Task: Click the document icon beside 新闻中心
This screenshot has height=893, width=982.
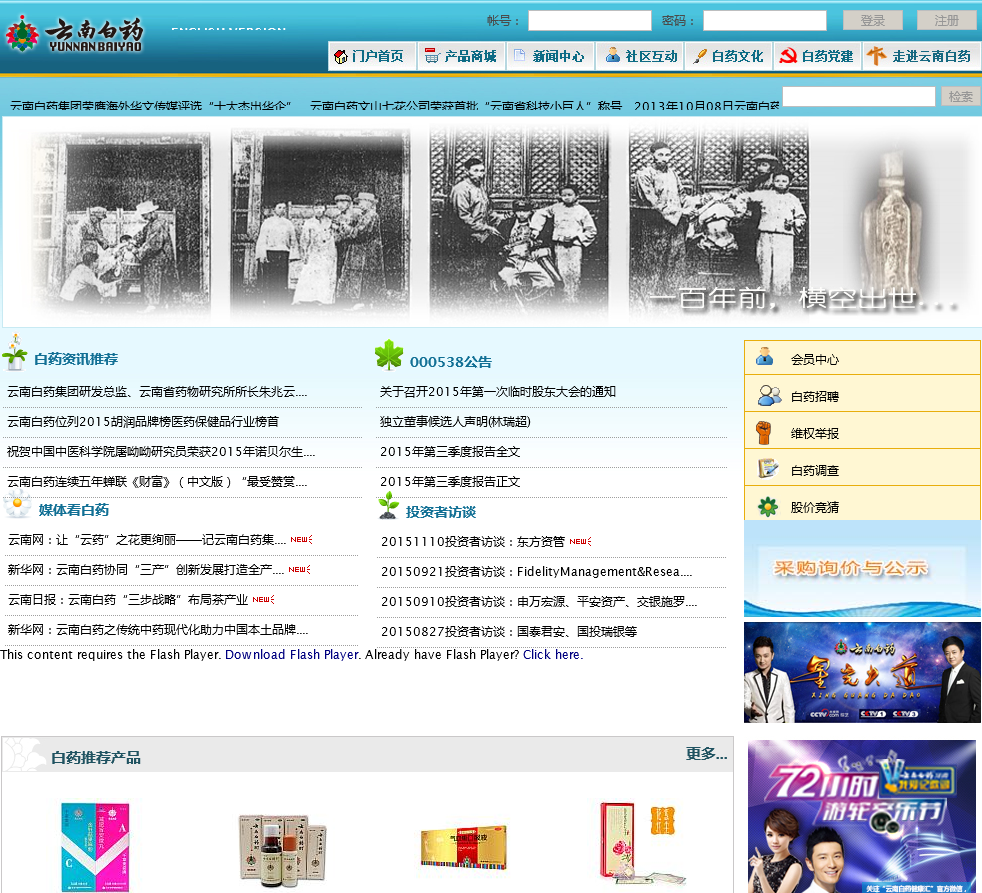Action: point(519,55)
